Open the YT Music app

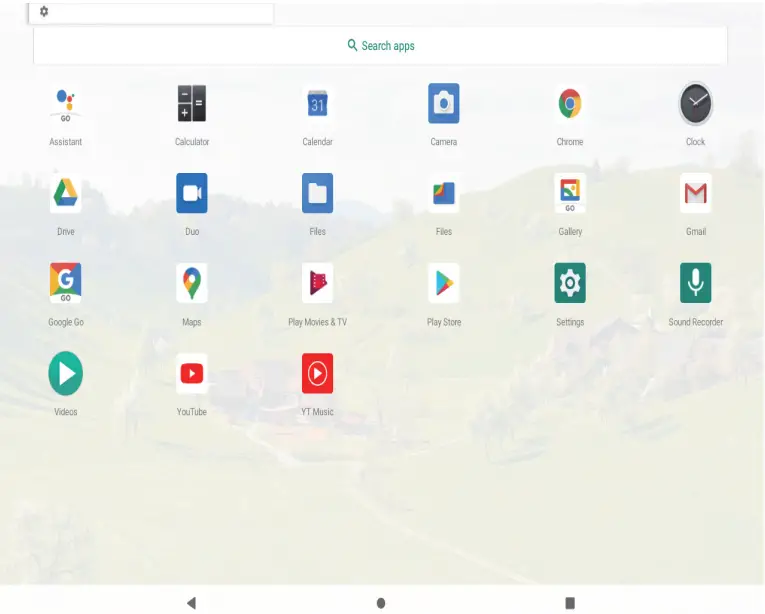[318, 373]
